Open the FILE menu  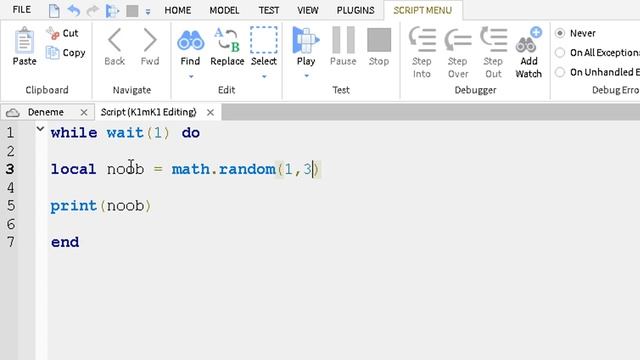coord(22,9)
